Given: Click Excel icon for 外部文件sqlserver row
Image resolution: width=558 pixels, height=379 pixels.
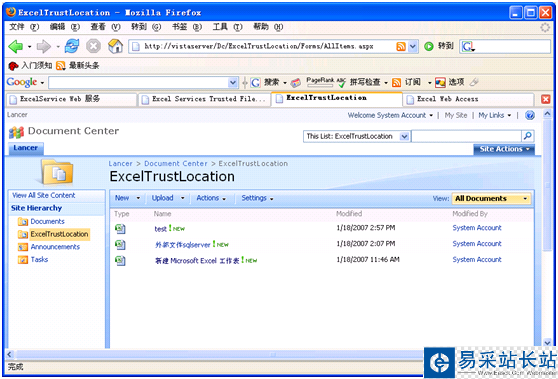Looking at the screenshot, I should (120, 244).
